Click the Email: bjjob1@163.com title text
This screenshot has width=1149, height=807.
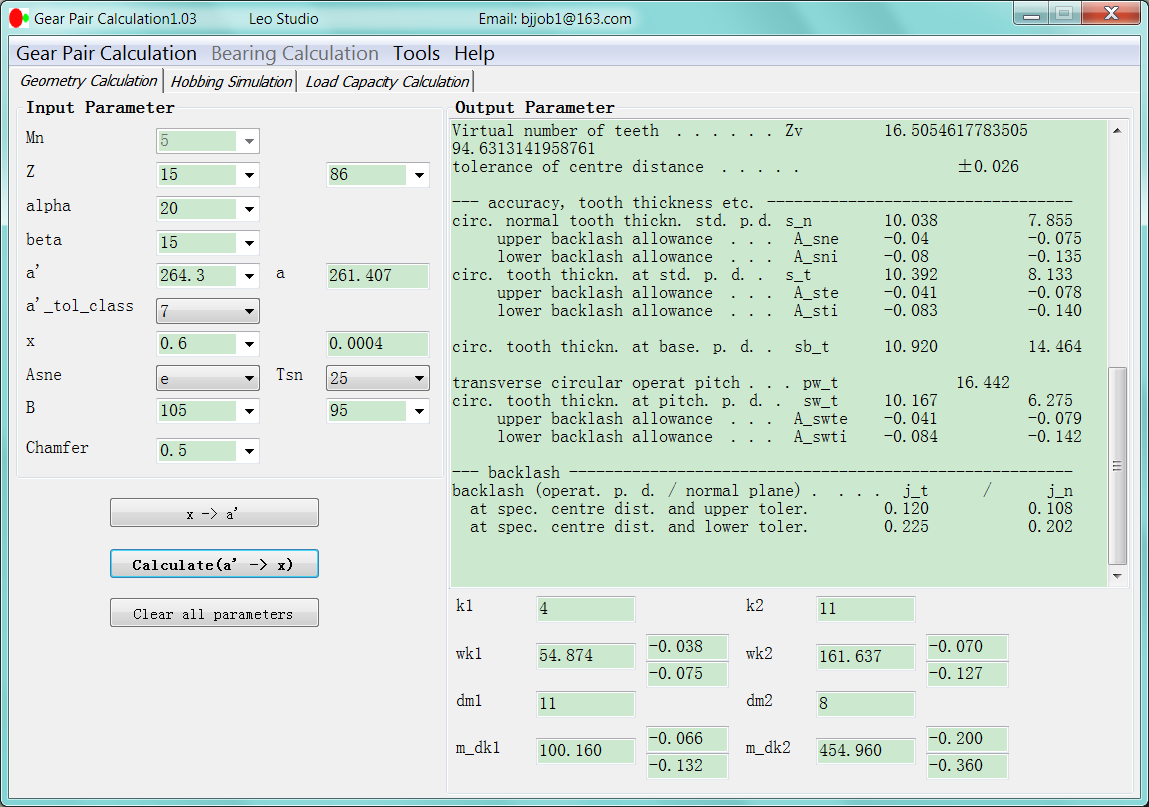click(555, 19)
